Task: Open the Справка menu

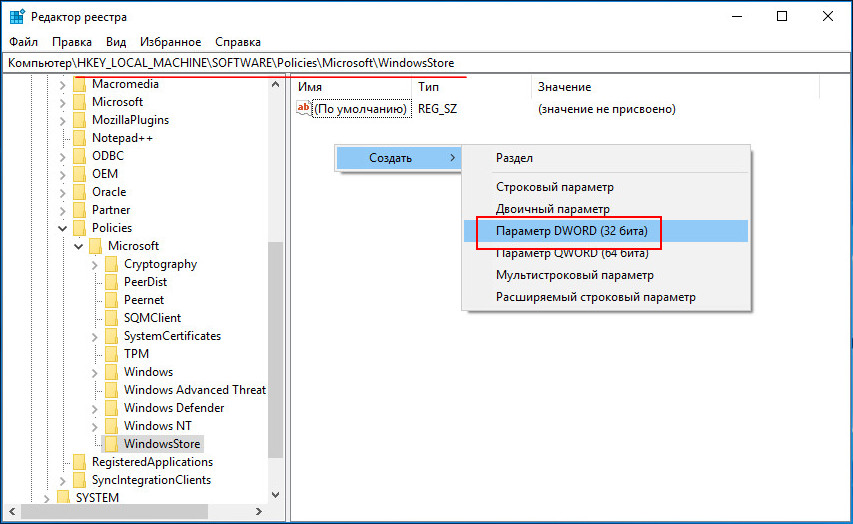Action: coord(238,42)
